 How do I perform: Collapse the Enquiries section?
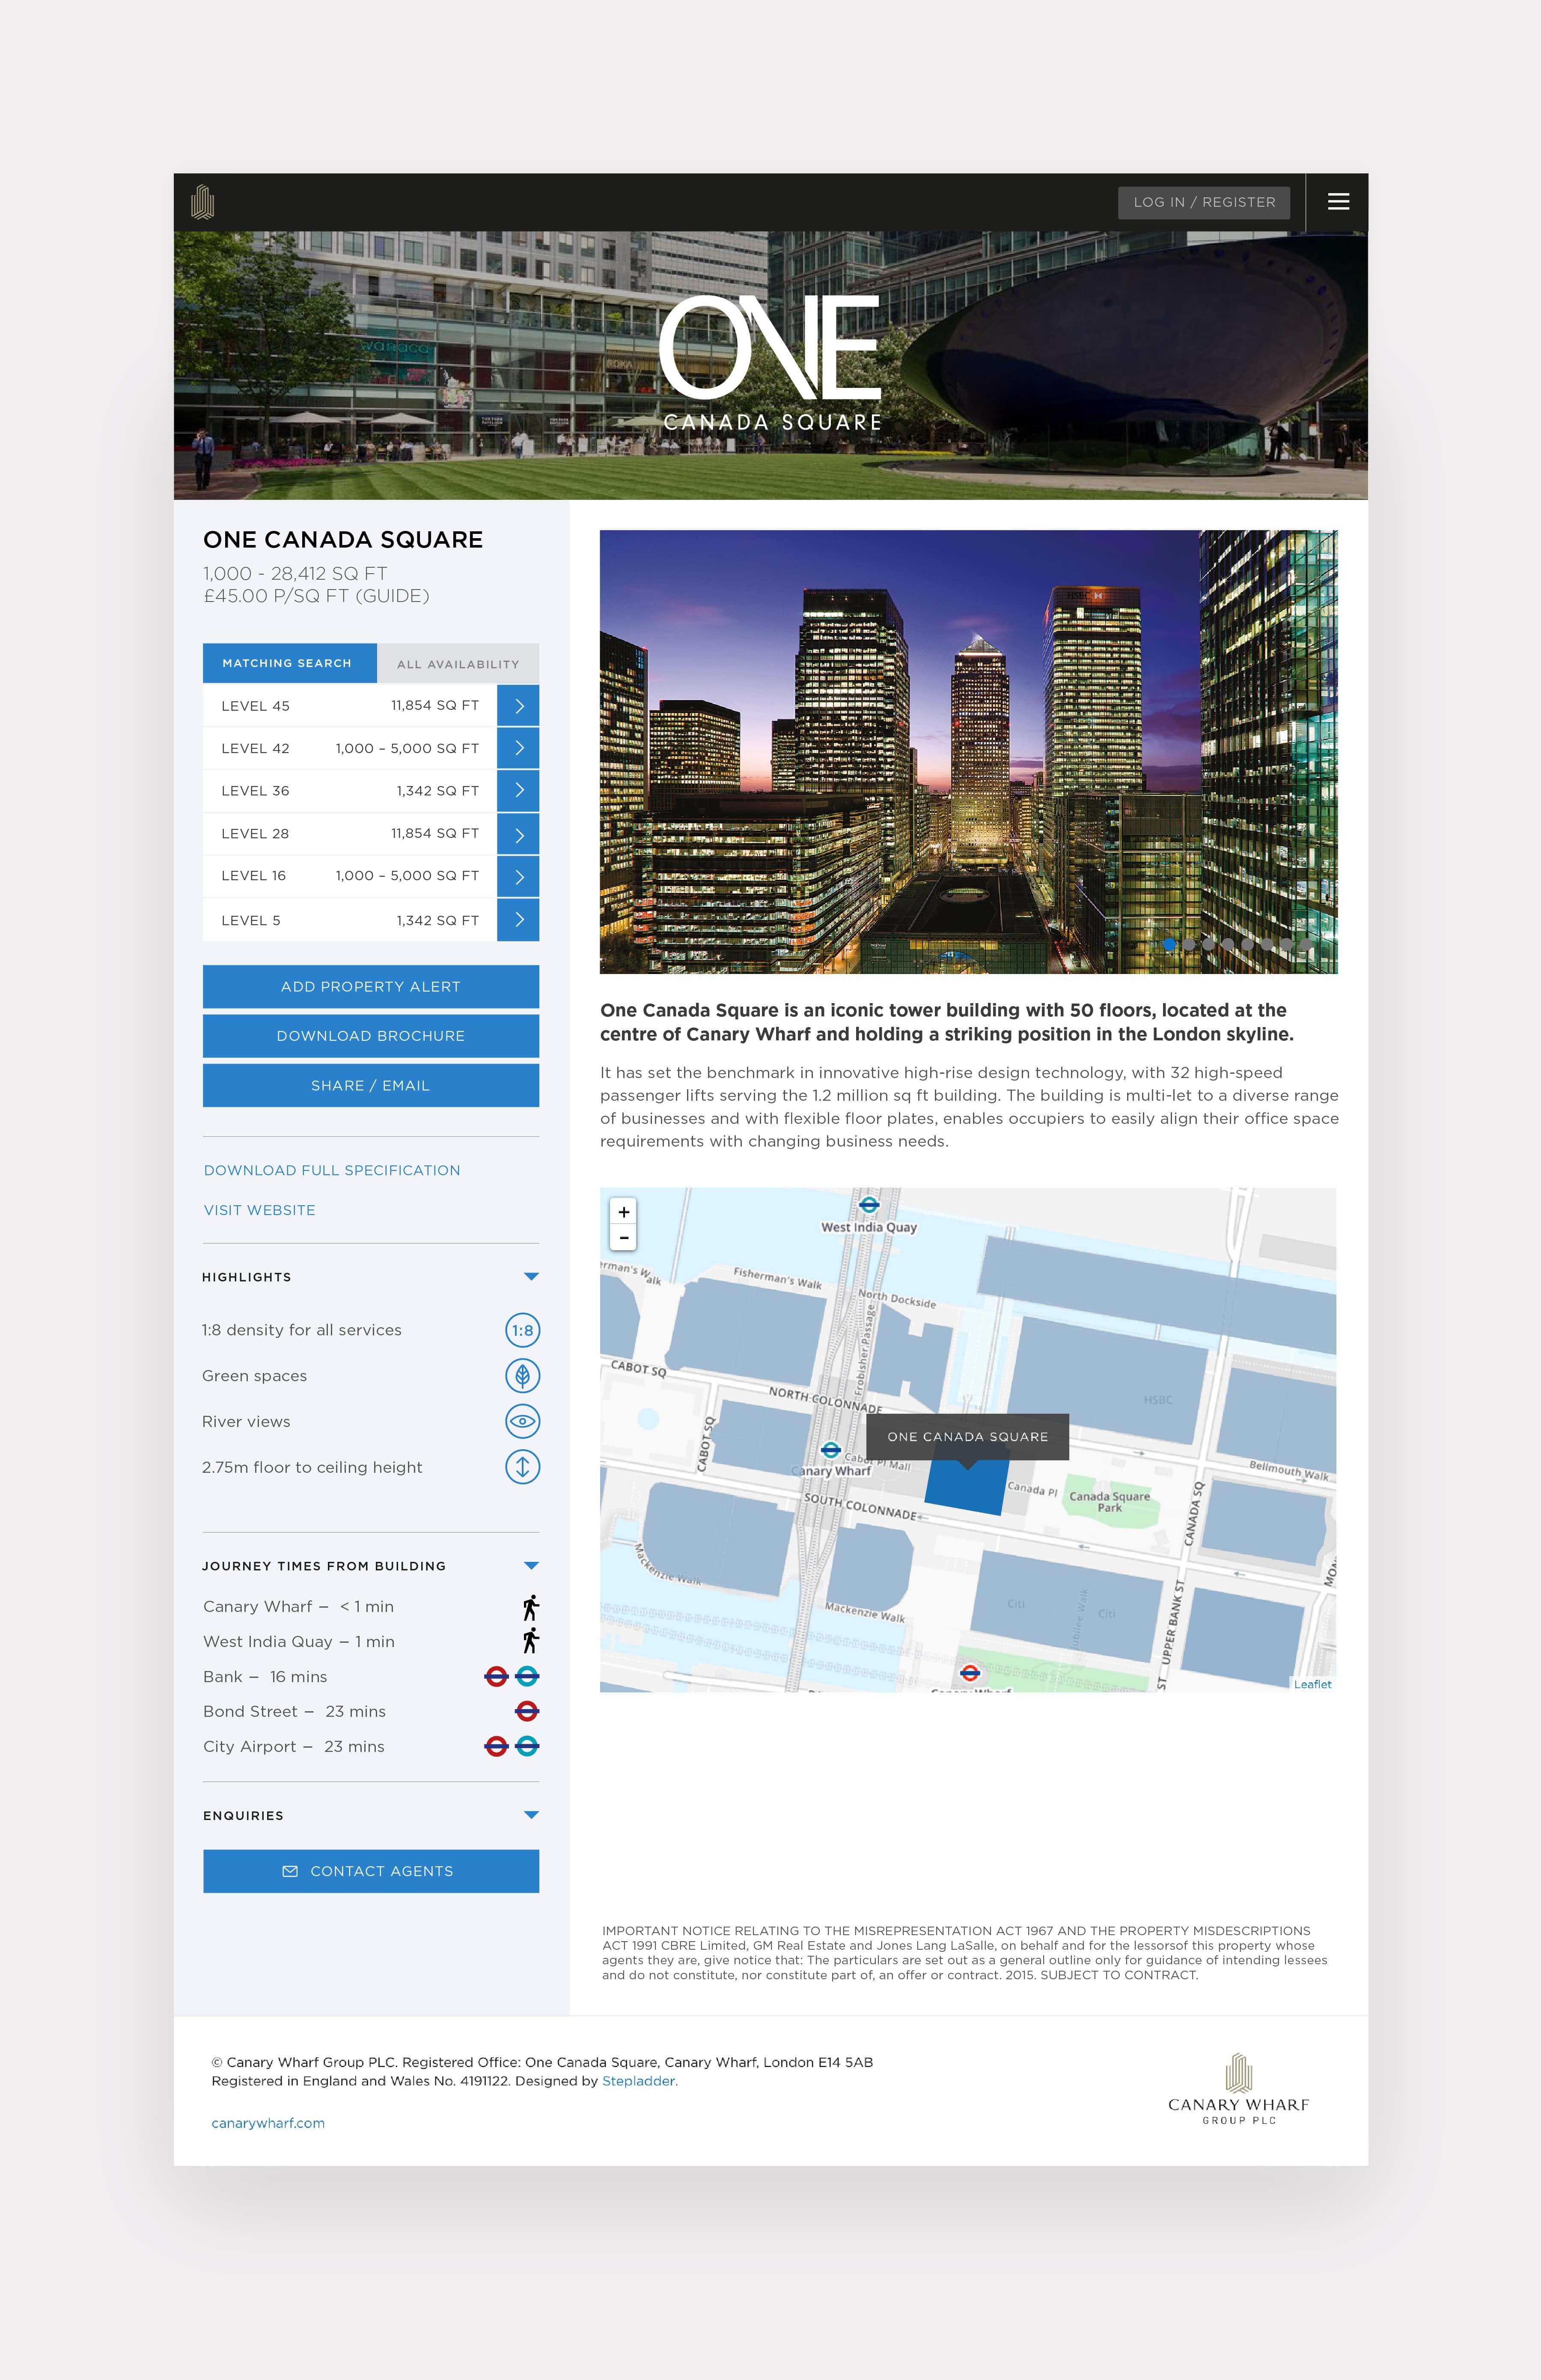531,1815
